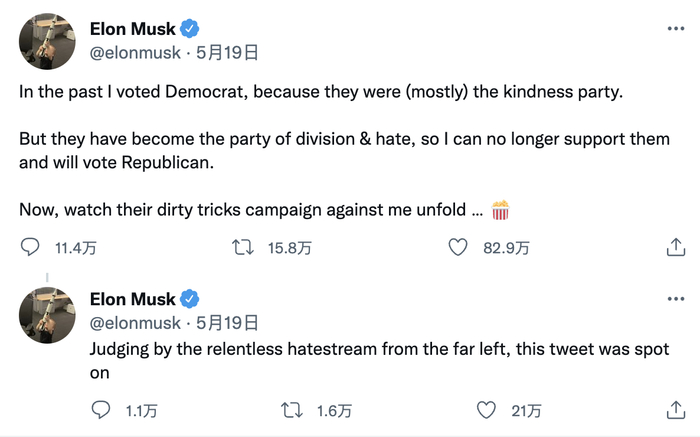700x437 pixels.
Task: Retweet the follow-up tweet with 1.6万 retweets
Action: click(x=292, y=410)
